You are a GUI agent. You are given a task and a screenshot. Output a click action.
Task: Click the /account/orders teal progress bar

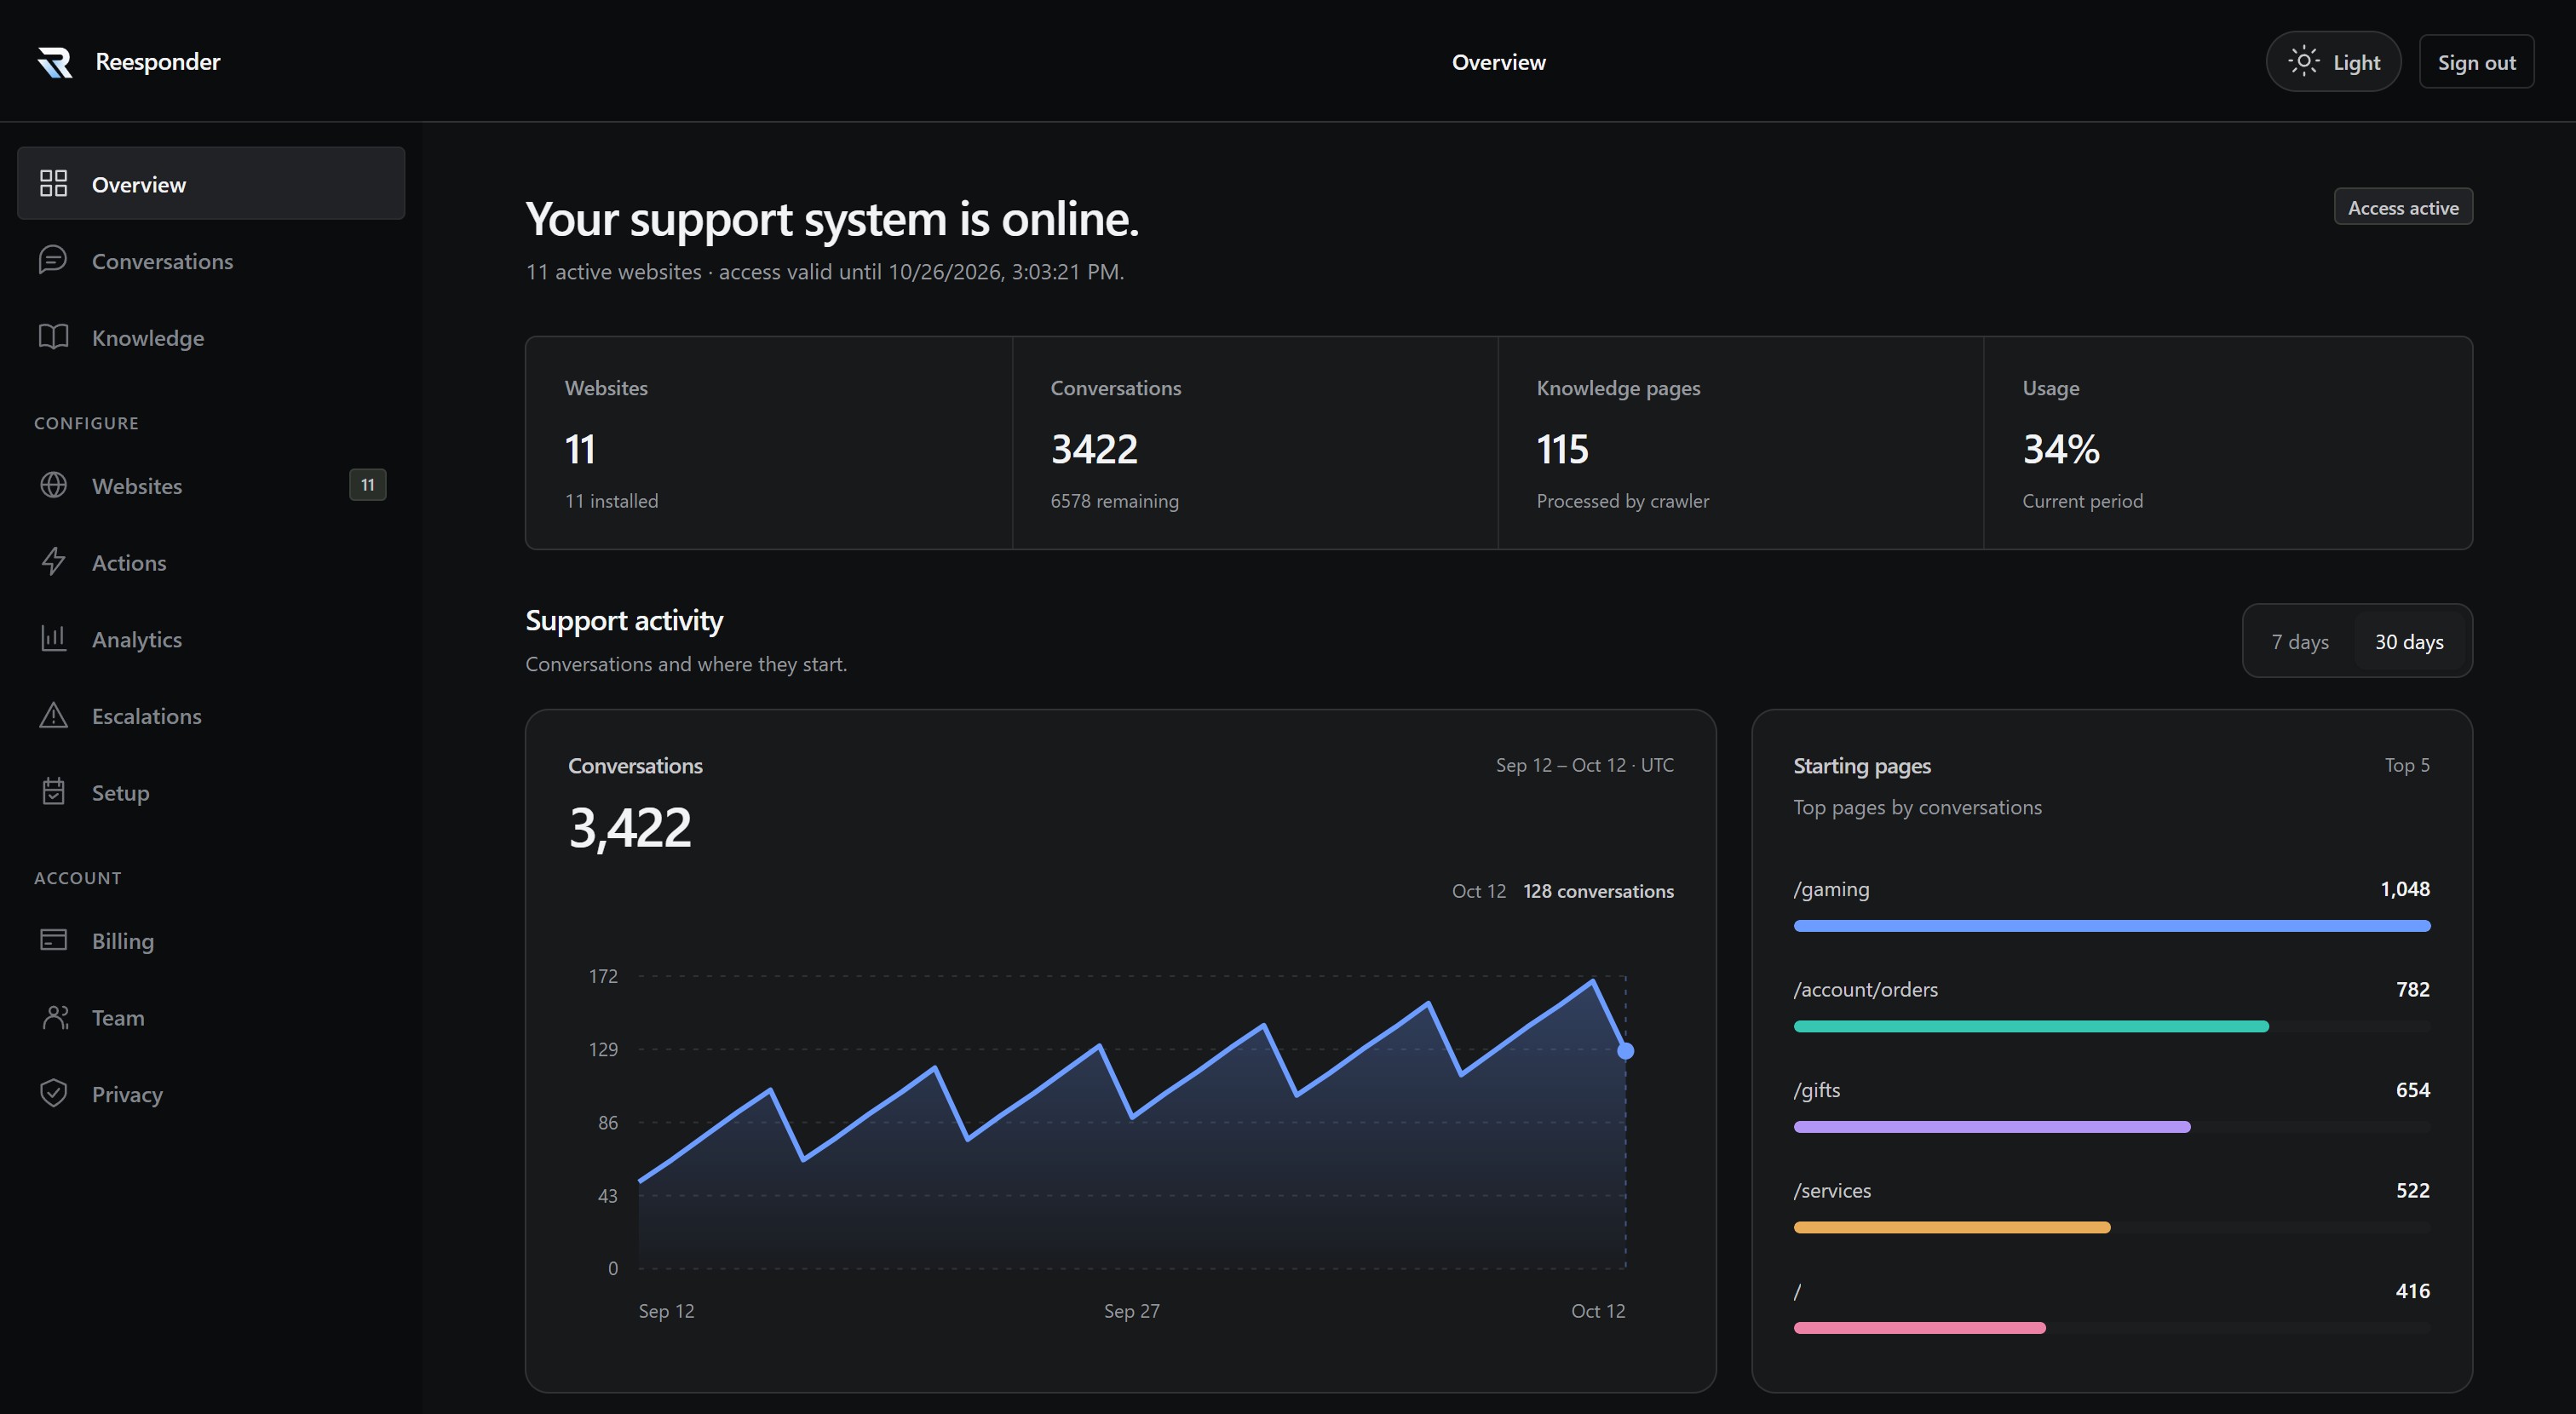2030,1026
